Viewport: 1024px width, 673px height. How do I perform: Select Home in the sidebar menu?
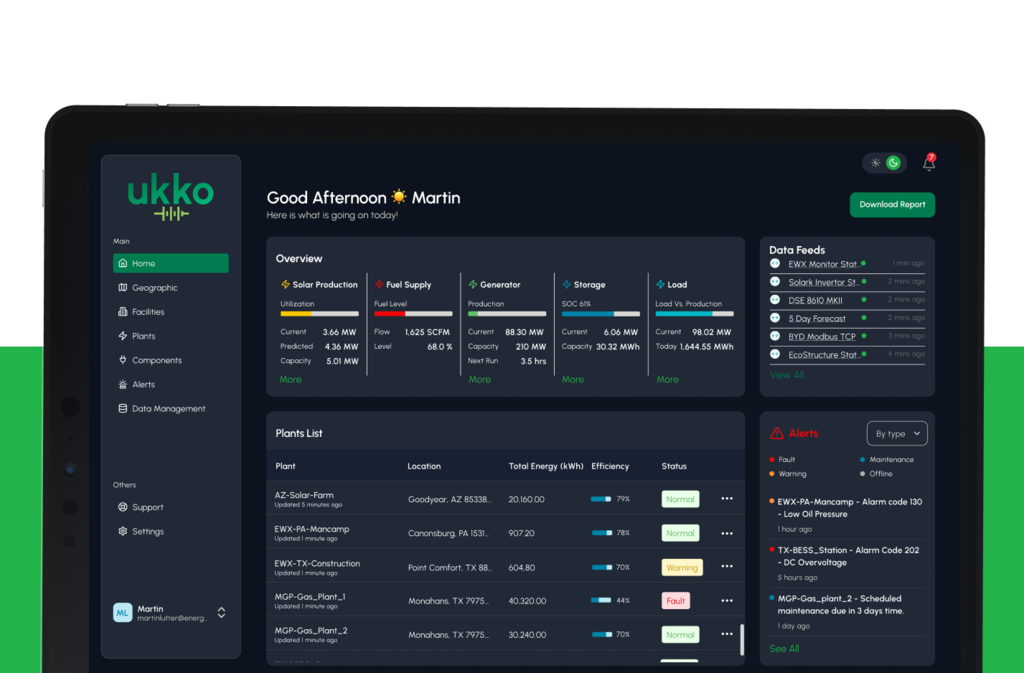(x=171, y=264)
